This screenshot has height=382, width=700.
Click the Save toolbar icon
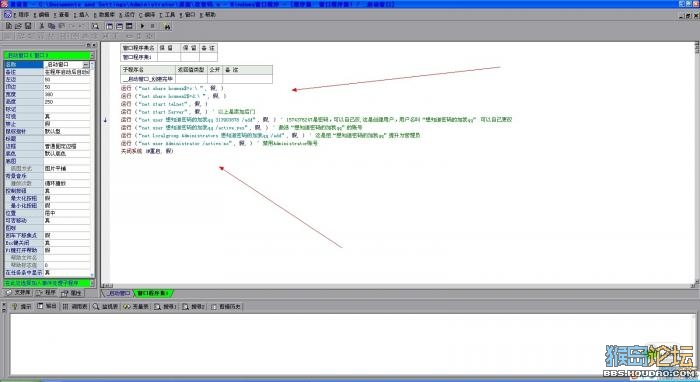[28, 26]
